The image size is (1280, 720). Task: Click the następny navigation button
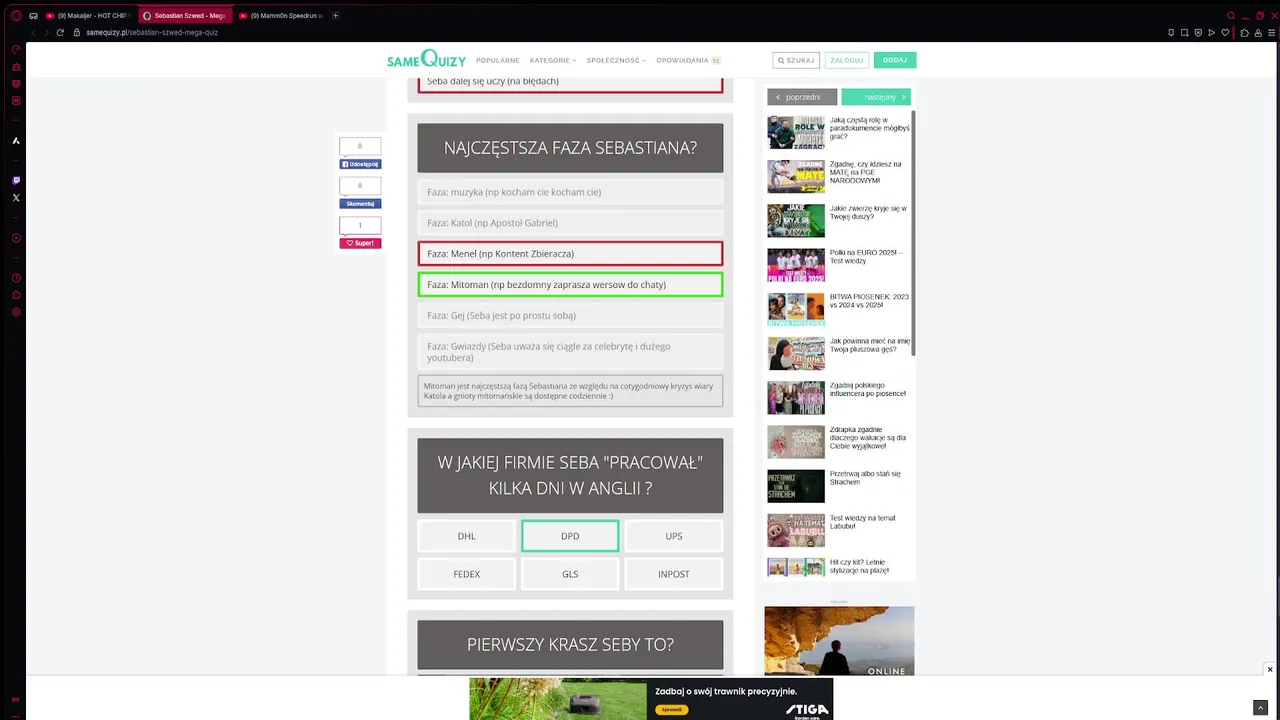pos(876,97)
